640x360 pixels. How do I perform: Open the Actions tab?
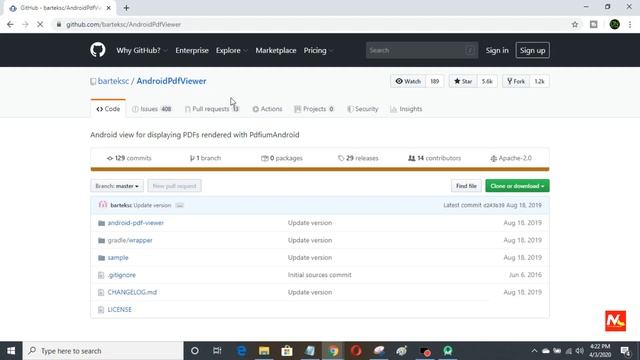(x=267, y=109)
